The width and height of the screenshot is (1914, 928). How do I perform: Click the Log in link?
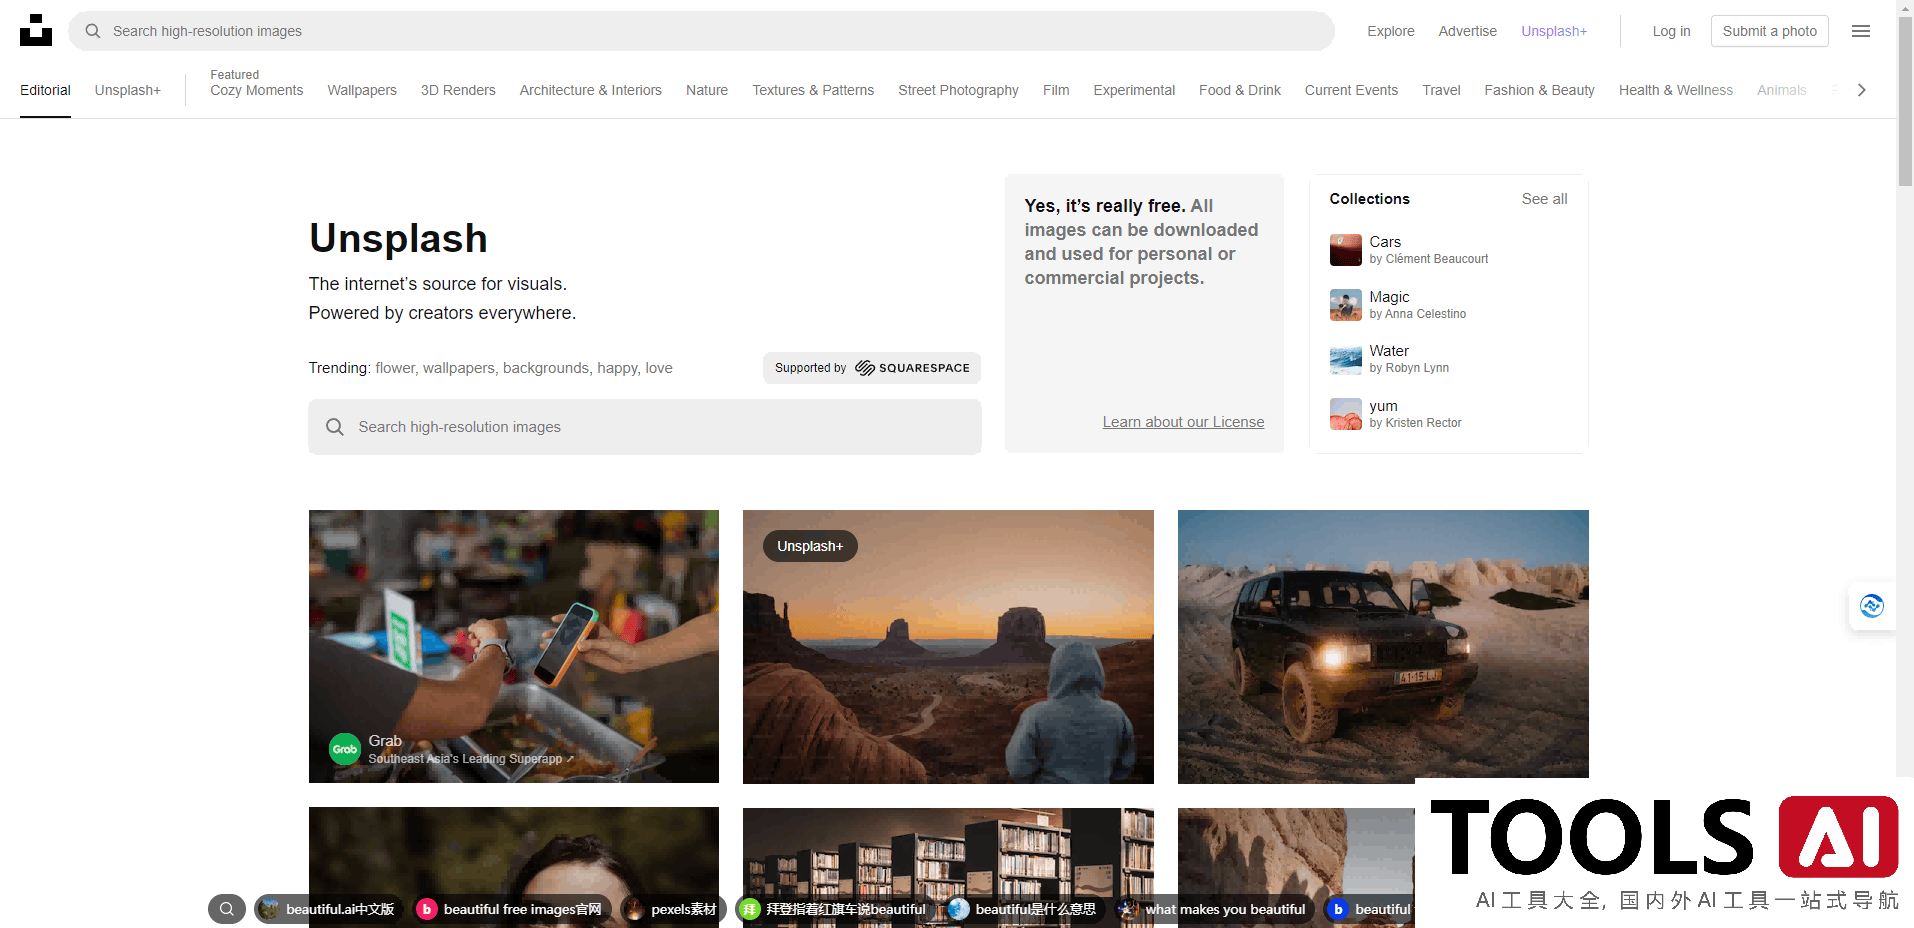[1671, 31]
